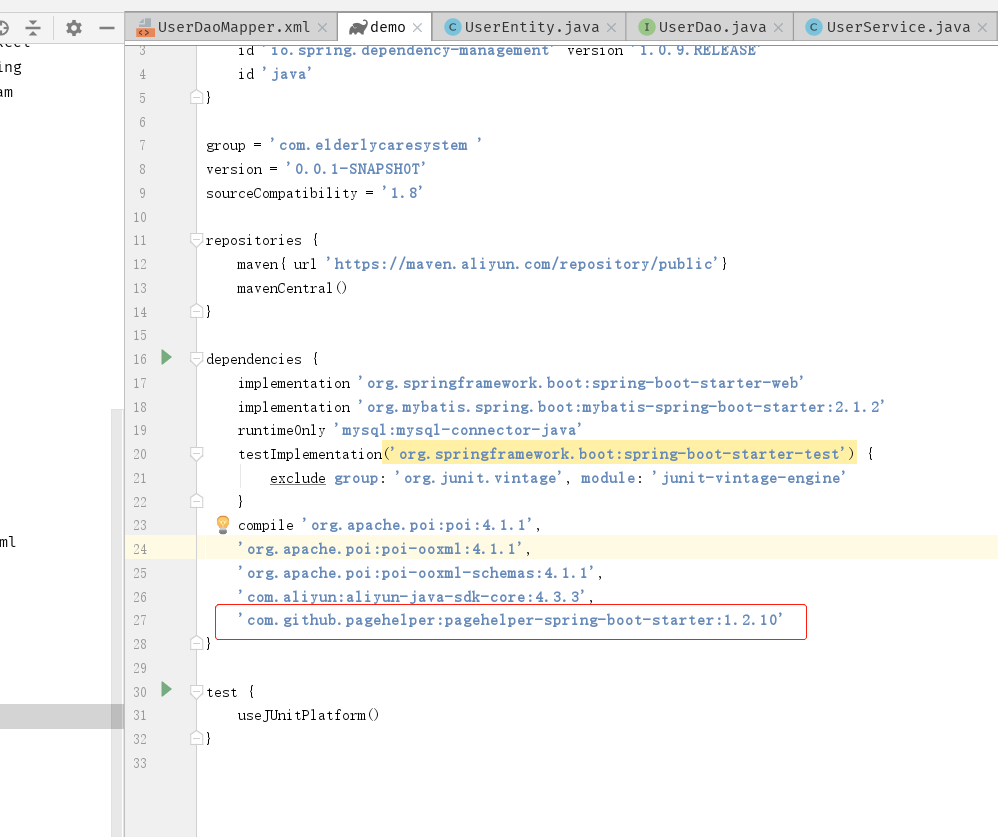Image resolution: width=998 pixels, height=837 pixels.
Task: Click useJUnitPlatform() on line 31
Action: click(x=308, y=715)
